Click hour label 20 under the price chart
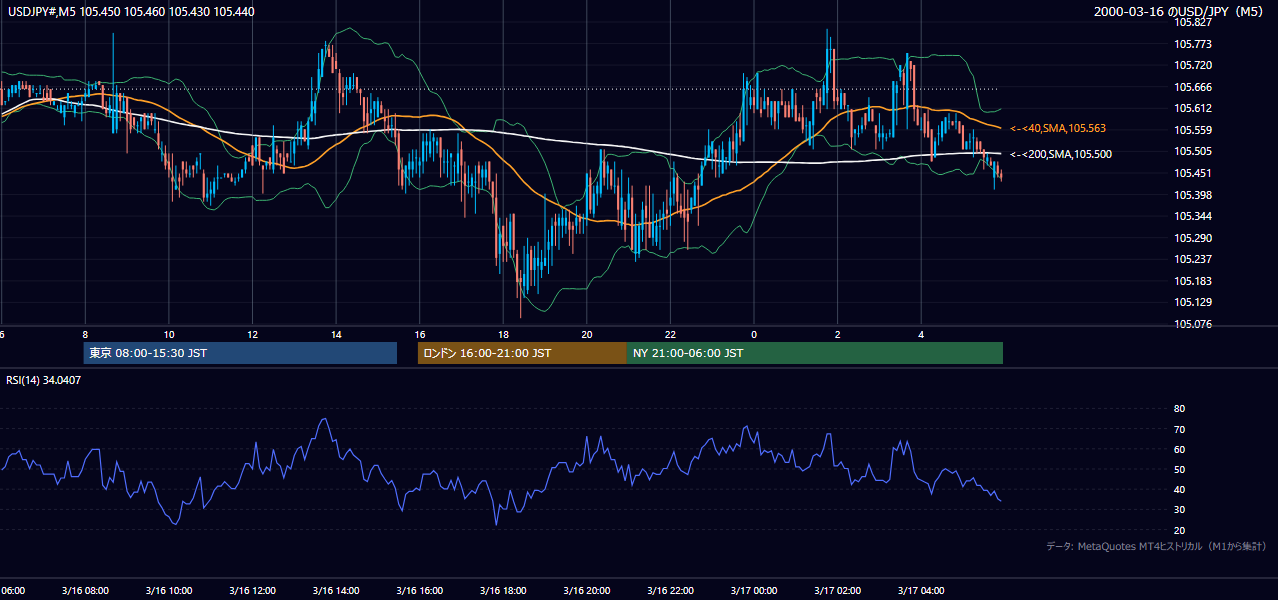 [x=587, y=334]
